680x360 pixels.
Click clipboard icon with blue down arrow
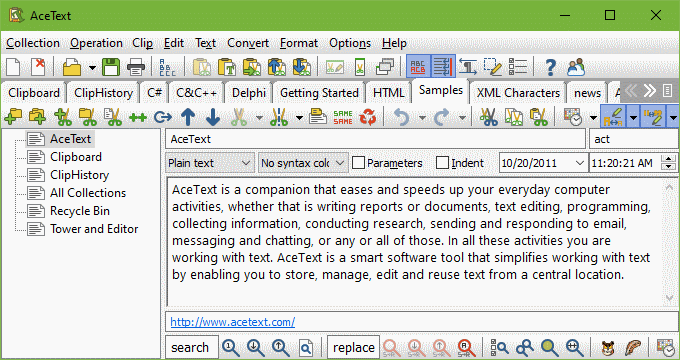tap(302, 67)
